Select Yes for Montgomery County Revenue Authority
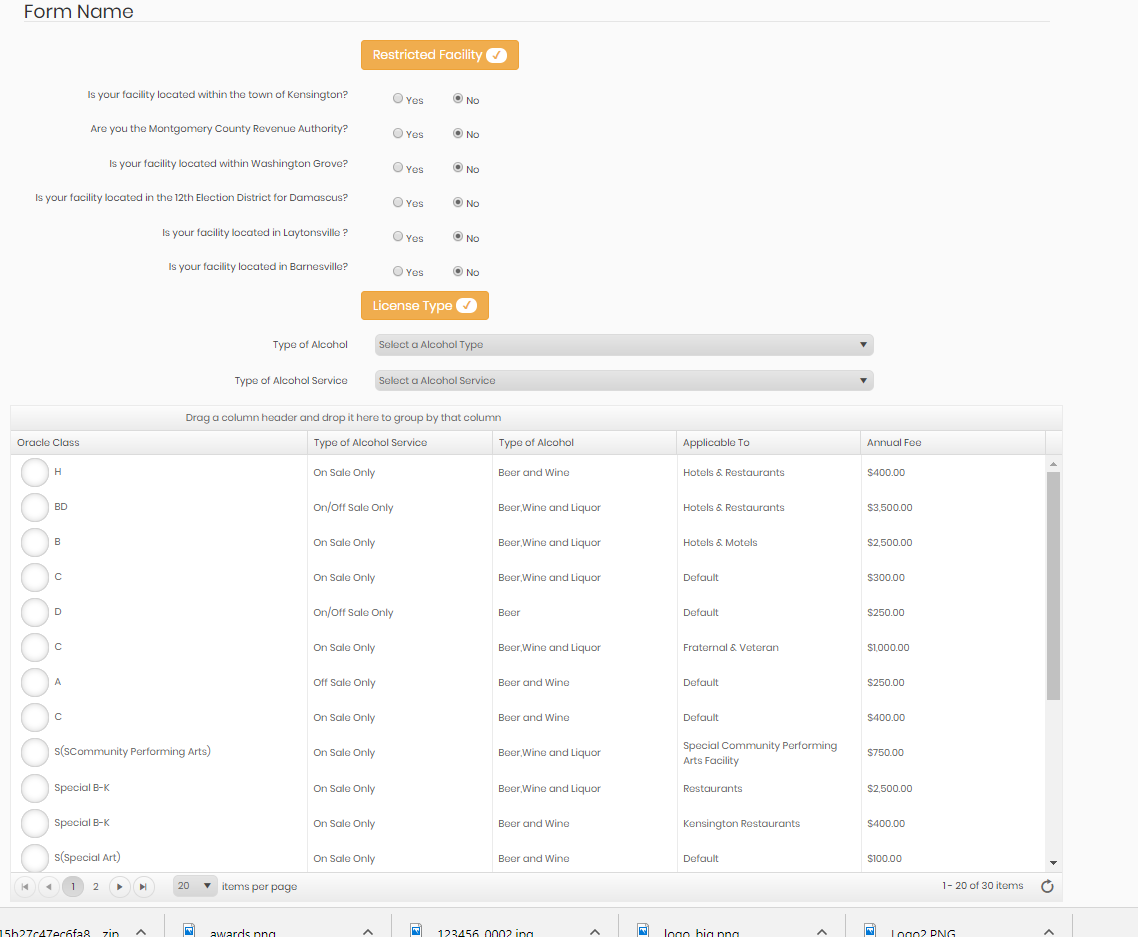Image resolution: width=1138 pixels, height=937 pixels. tap(398, 133)
